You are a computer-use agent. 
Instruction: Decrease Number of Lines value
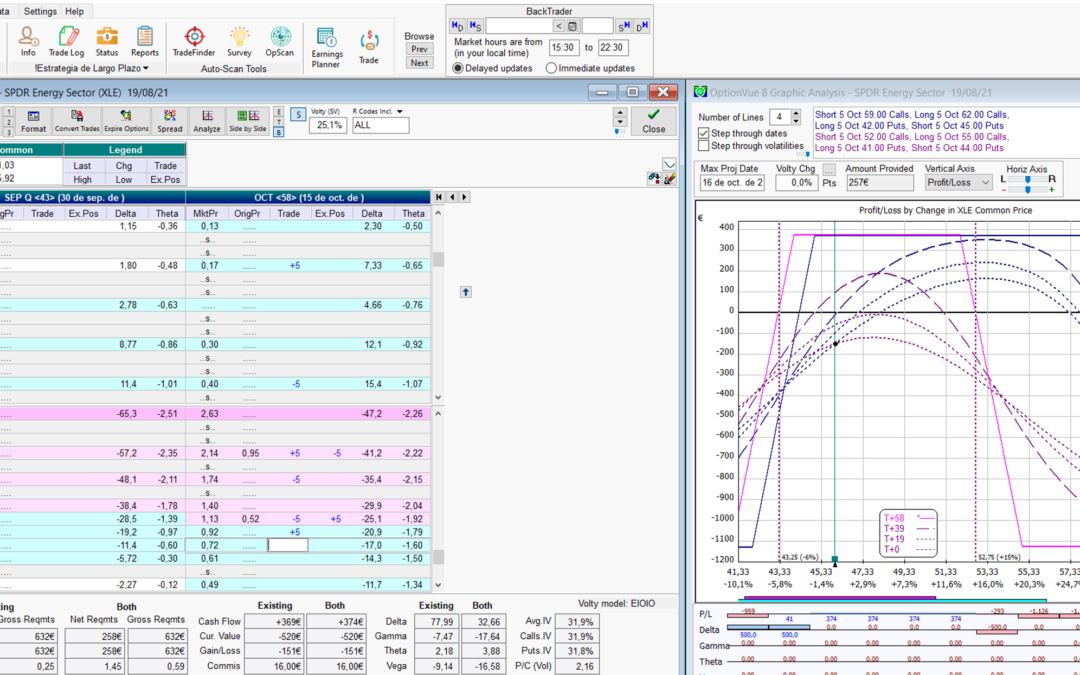click(796, 121)
